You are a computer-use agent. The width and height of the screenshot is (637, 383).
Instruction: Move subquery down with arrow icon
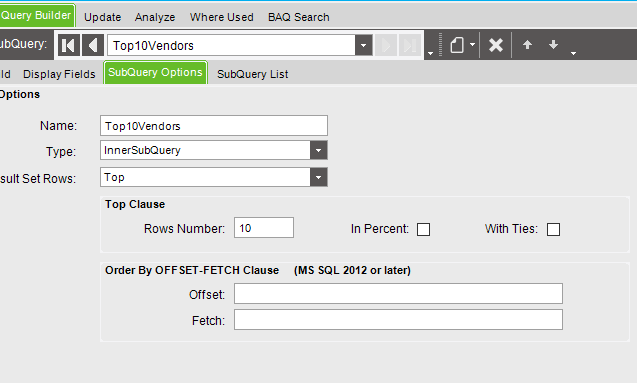(553, 44)
